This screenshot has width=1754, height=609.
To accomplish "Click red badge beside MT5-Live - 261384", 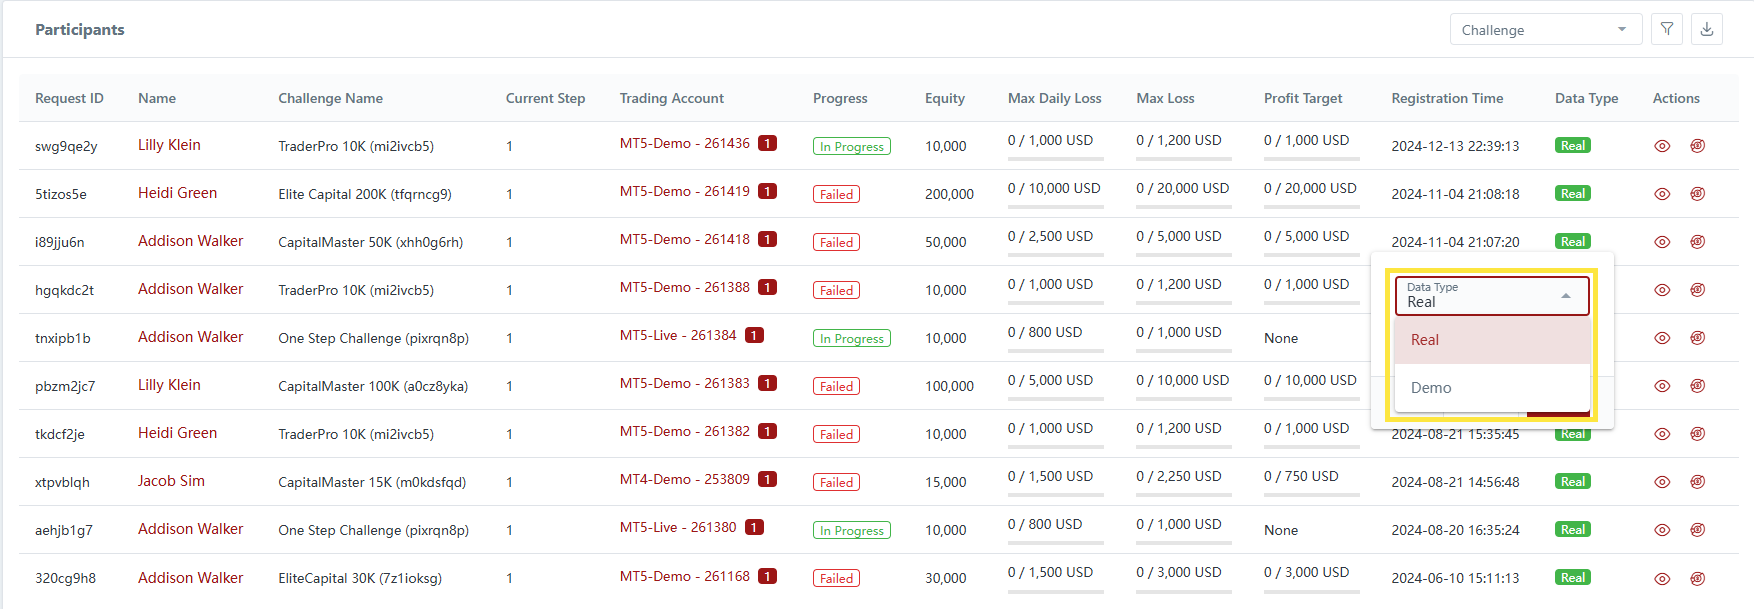I will (754, 335).
